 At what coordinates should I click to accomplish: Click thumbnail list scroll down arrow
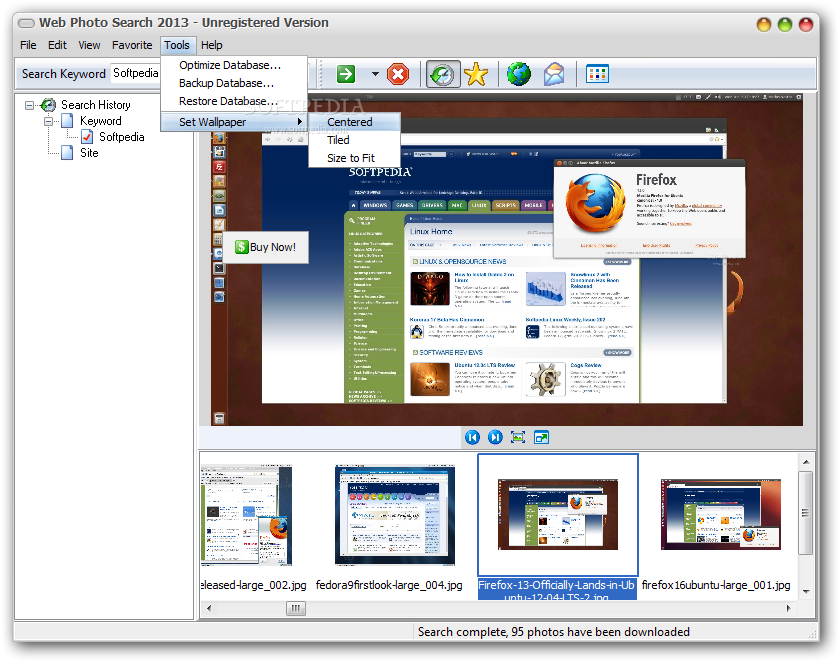[x=806, y=592]
